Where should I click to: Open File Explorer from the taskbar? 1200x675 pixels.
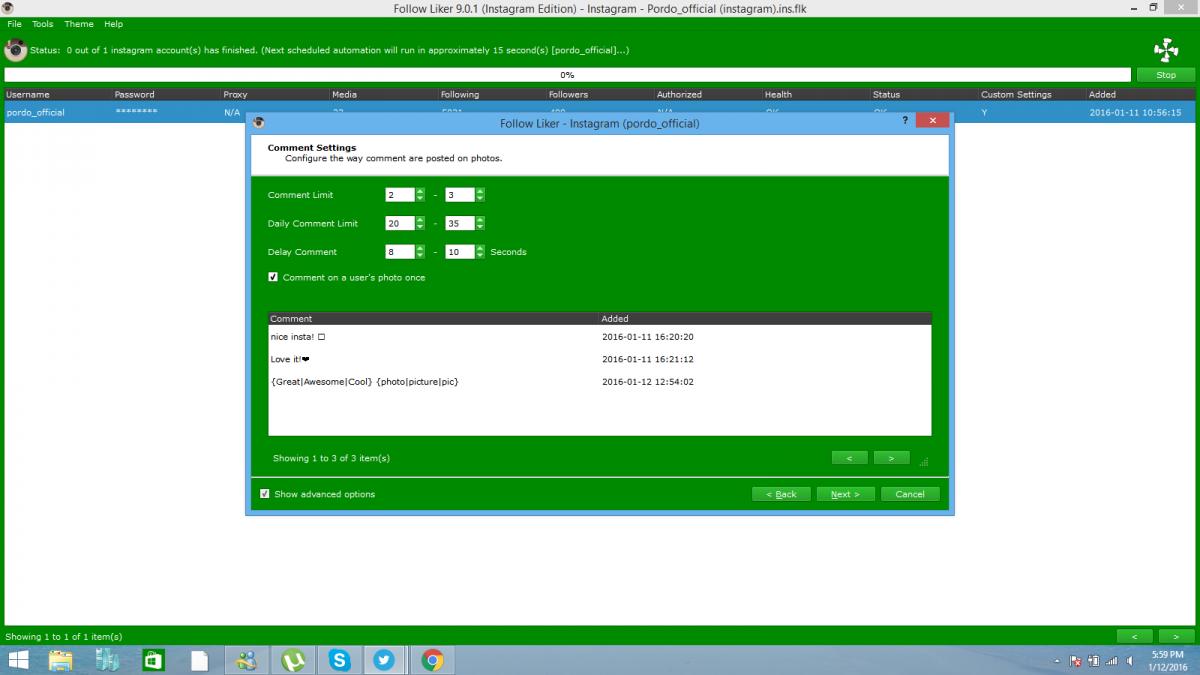coord(60,660)
